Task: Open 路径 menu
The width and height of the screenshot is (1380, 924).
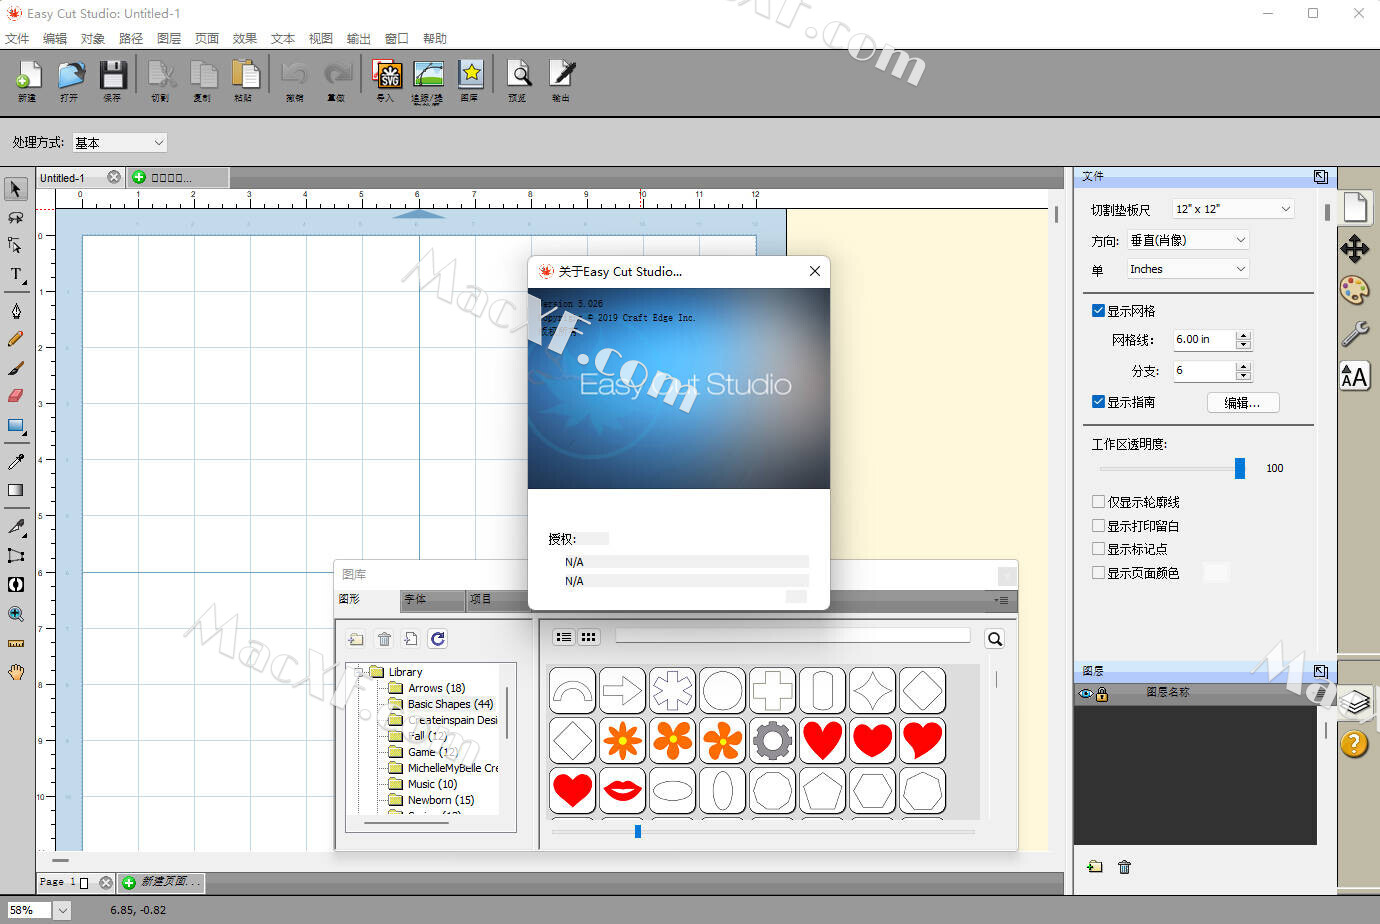Action: (131, 39)
